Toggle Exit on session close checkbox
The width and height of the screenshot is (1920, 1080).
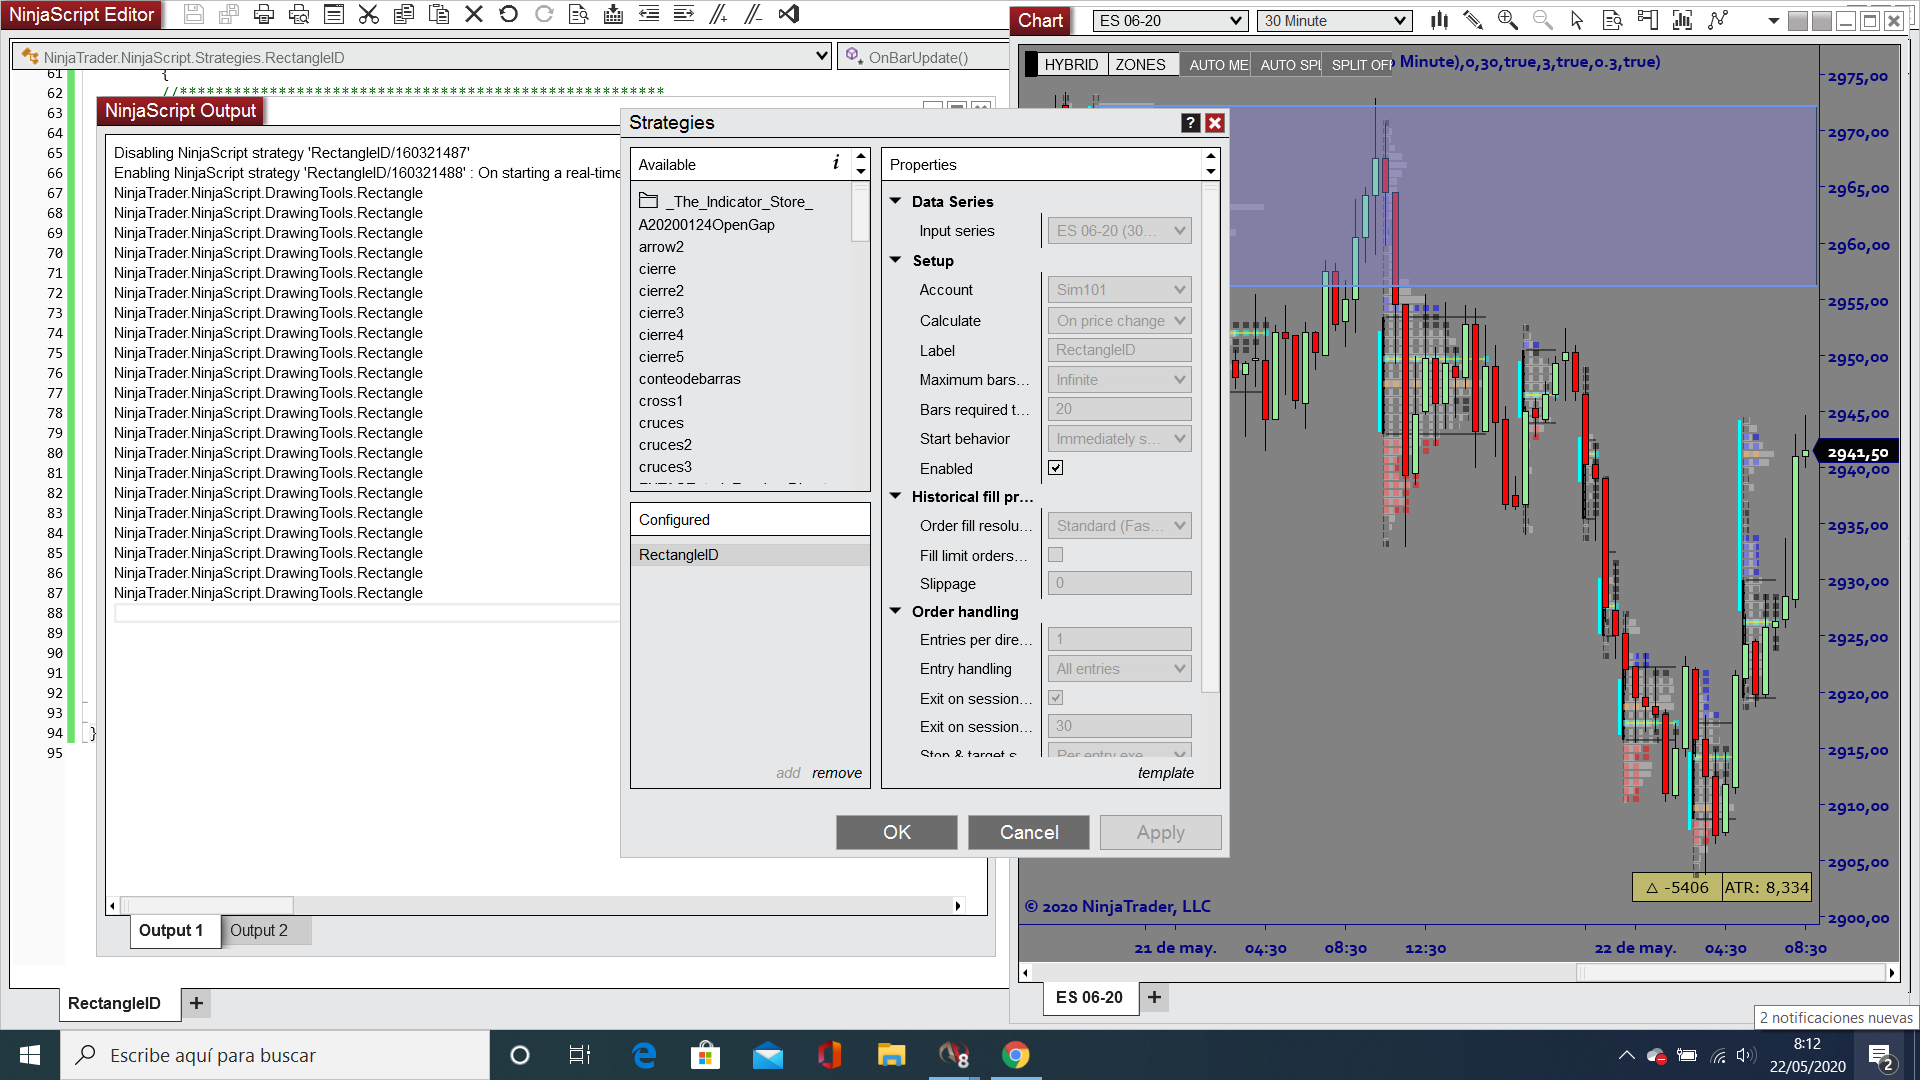(1055, 698)
